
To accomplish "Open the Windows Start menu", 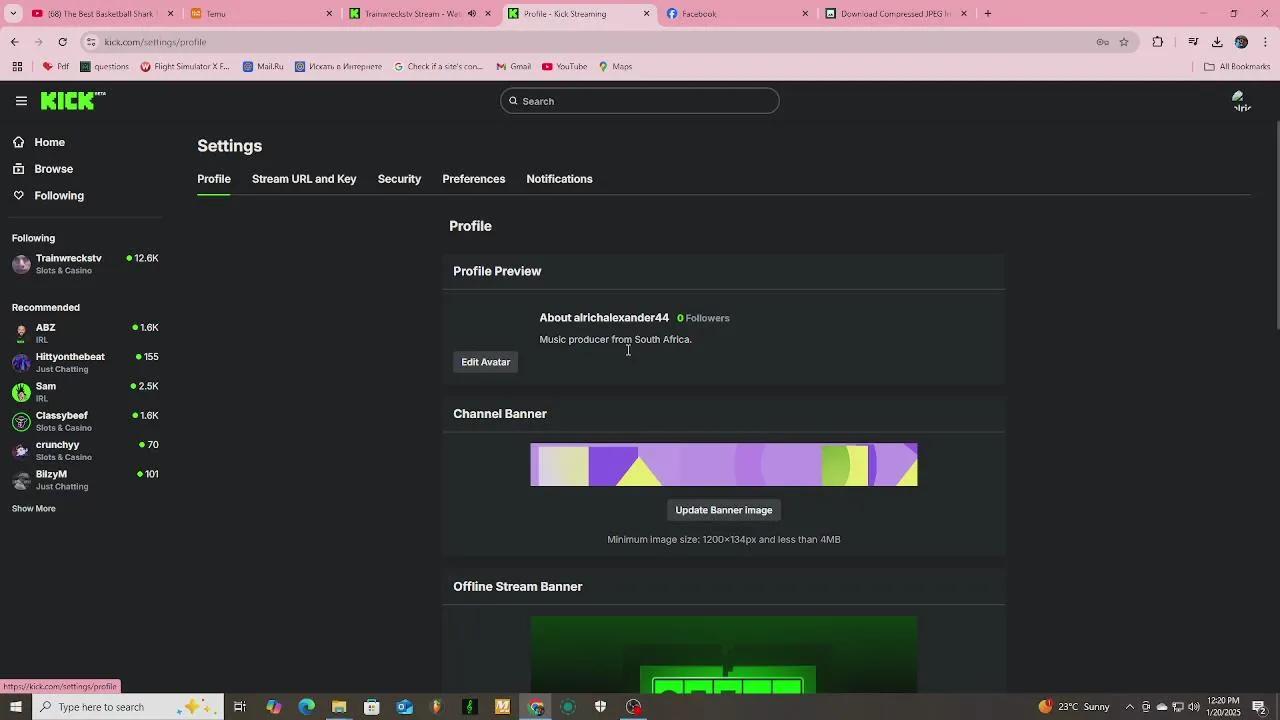I will pyautogui.click(x=15, y=707).
